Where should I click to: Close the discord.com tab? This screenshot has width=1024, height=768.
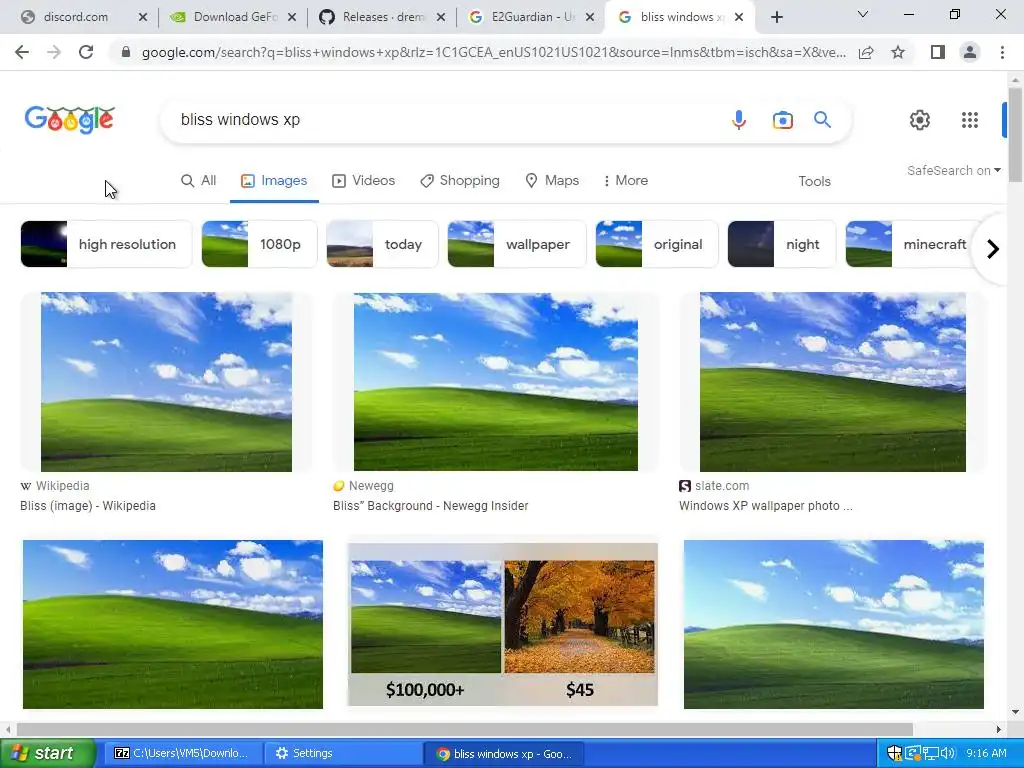[143, 17]
